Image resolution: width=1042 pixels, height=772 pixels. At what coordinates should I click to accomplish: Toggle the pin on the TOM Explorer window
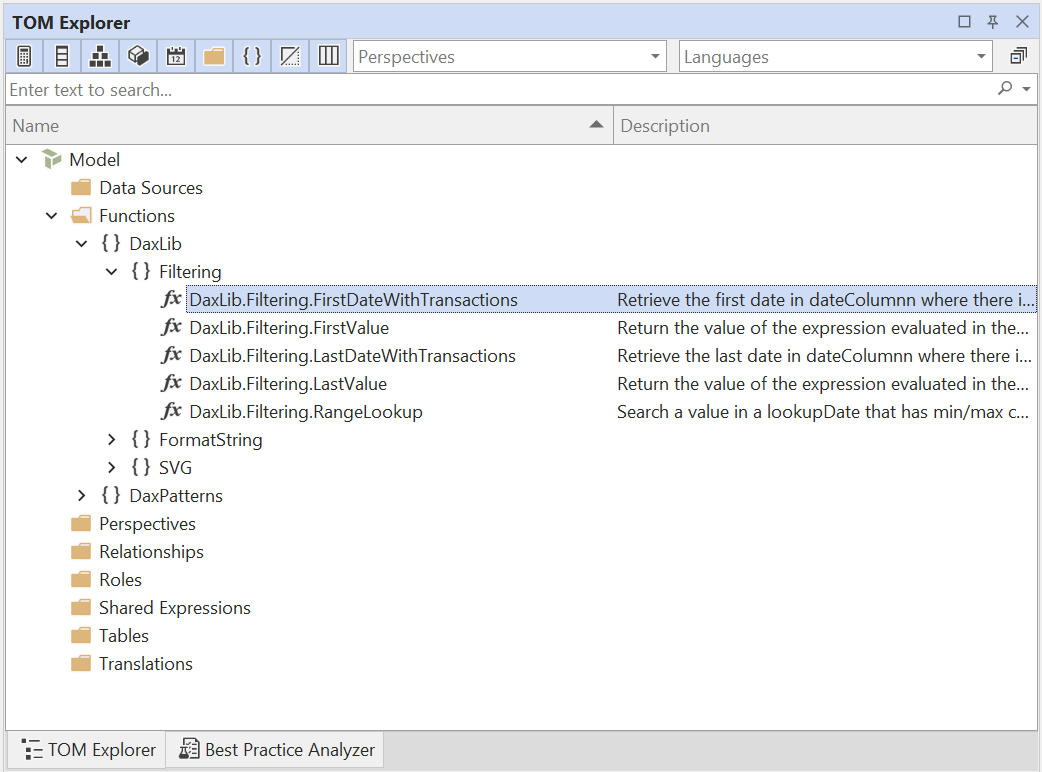[x=994, y=21]
